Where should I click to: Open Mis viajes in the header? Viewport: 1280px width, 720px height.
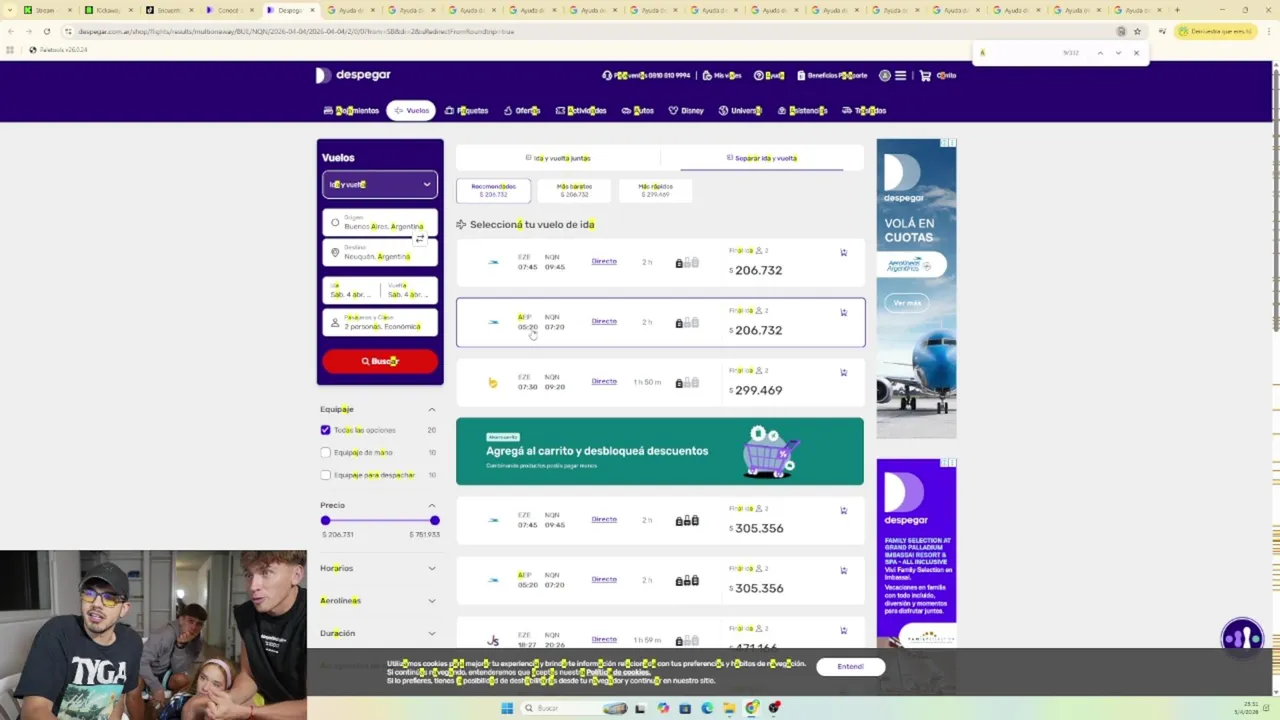tap(721, 75)
